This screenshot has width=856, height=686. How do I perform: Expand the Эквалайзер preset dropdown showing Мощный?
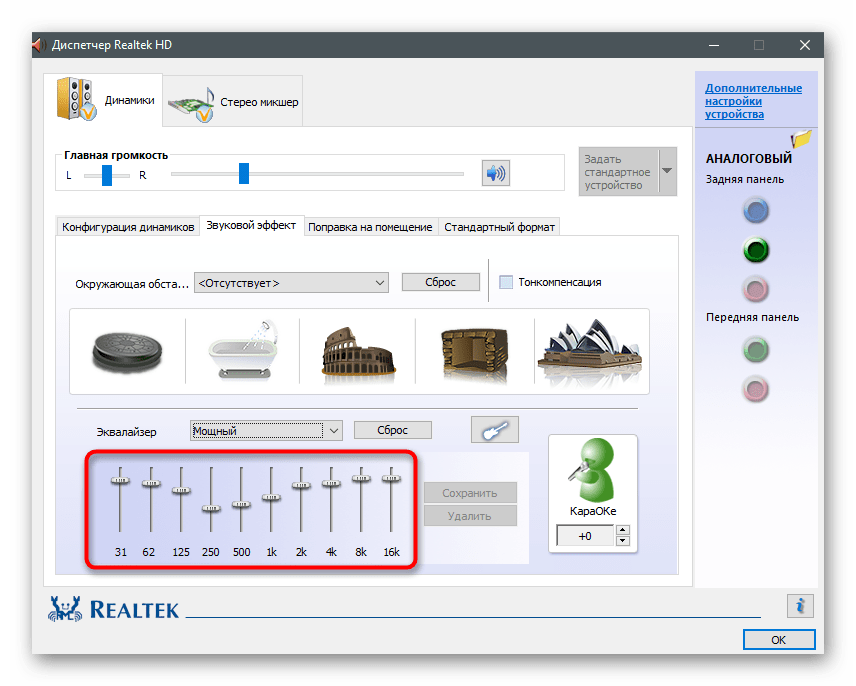[333, 430]
